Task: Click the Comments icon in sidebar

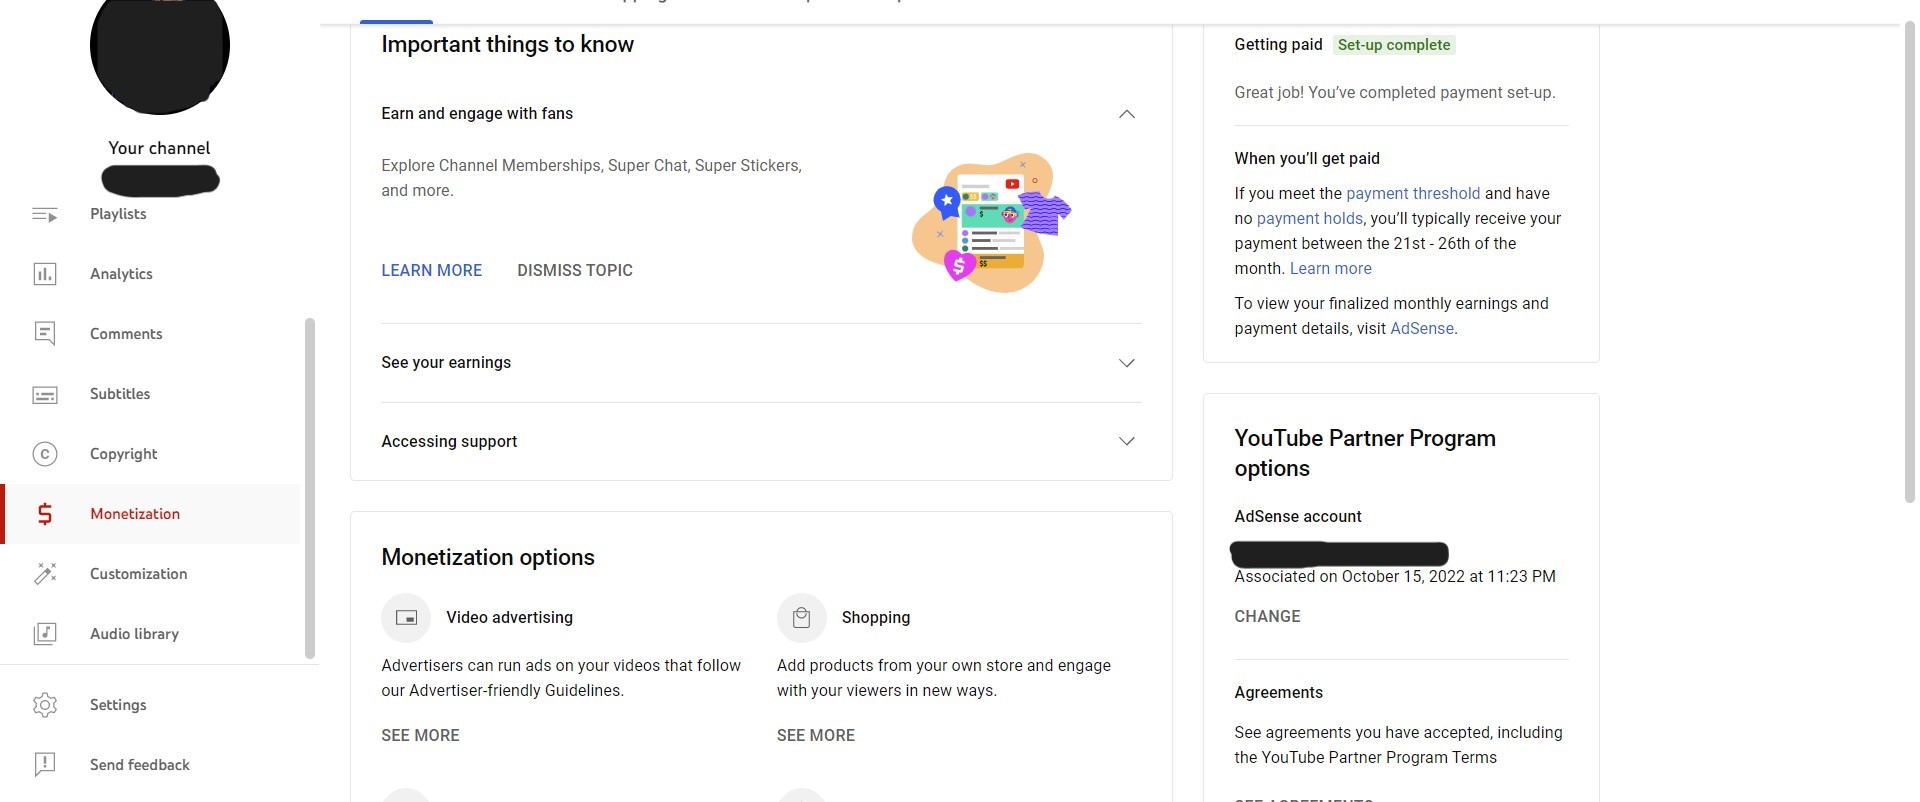Action: coord(45,334)
